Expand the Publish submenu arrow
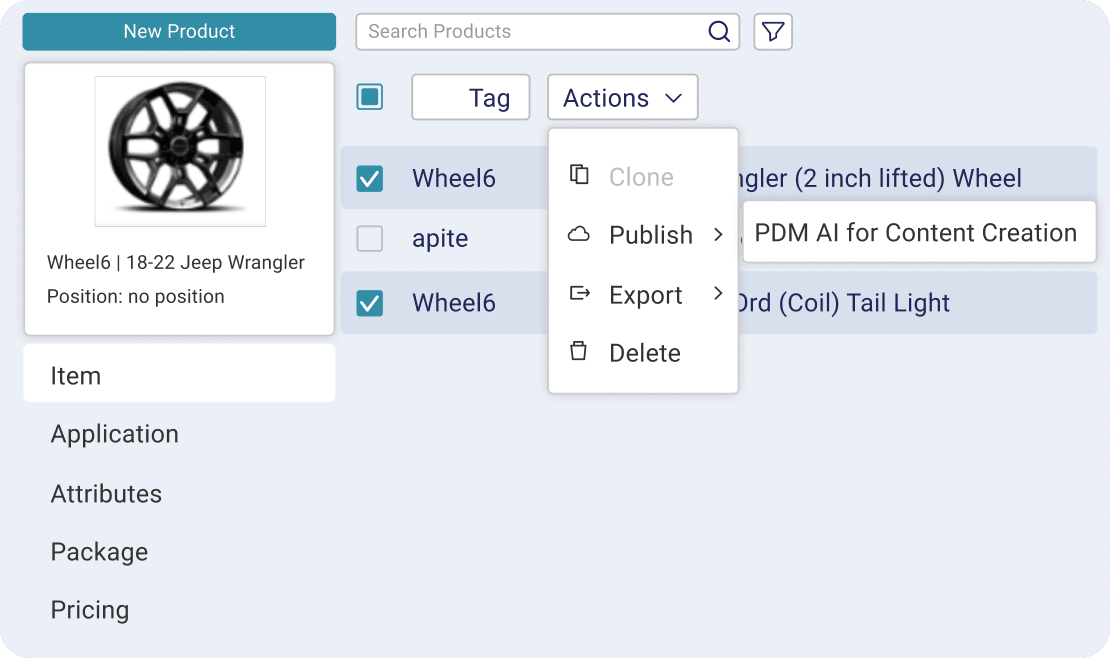Image resolution: width=1110 pixels, height=658 pixels. (718, 235)
